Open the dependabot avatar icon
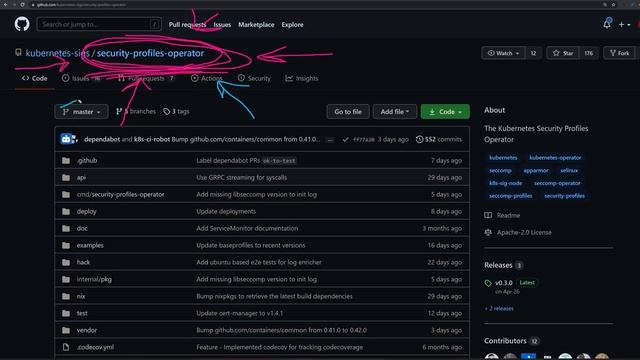The image size is (640, 360). point(67,139)
